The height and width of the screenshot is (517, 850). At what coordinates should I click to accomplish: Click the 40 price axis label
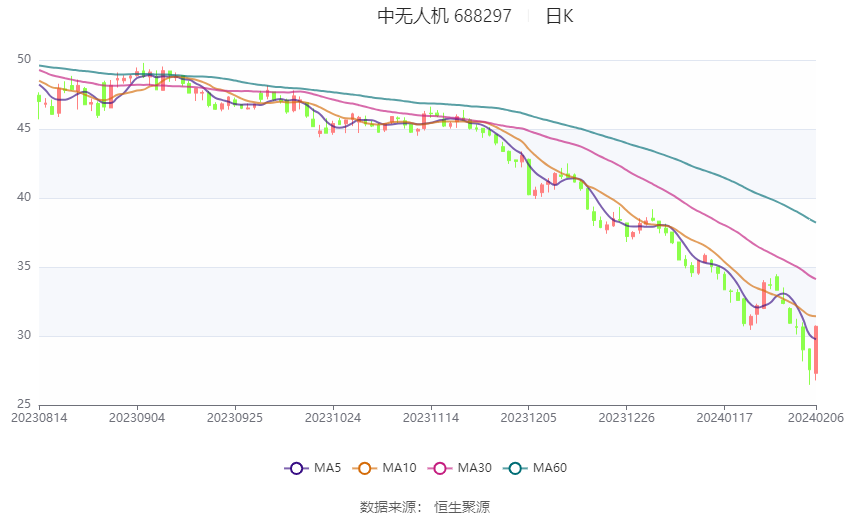click(x=24, y=198)
